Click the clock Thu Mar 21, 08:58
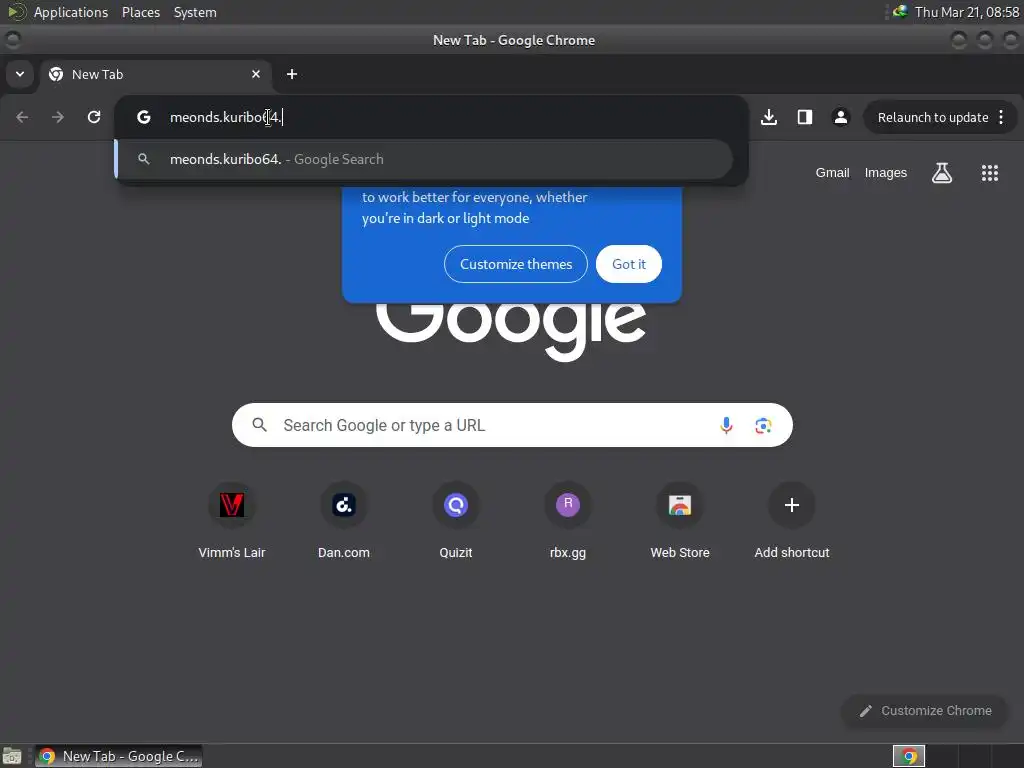This screenshot has height=768, width=1024. click(967, 12)
